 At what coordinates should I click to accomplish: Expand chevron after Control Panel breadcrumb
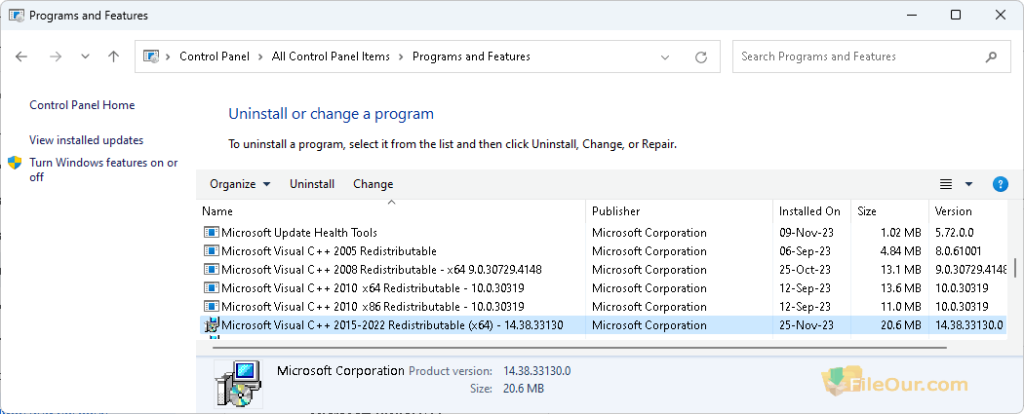(x=261, y=57)
